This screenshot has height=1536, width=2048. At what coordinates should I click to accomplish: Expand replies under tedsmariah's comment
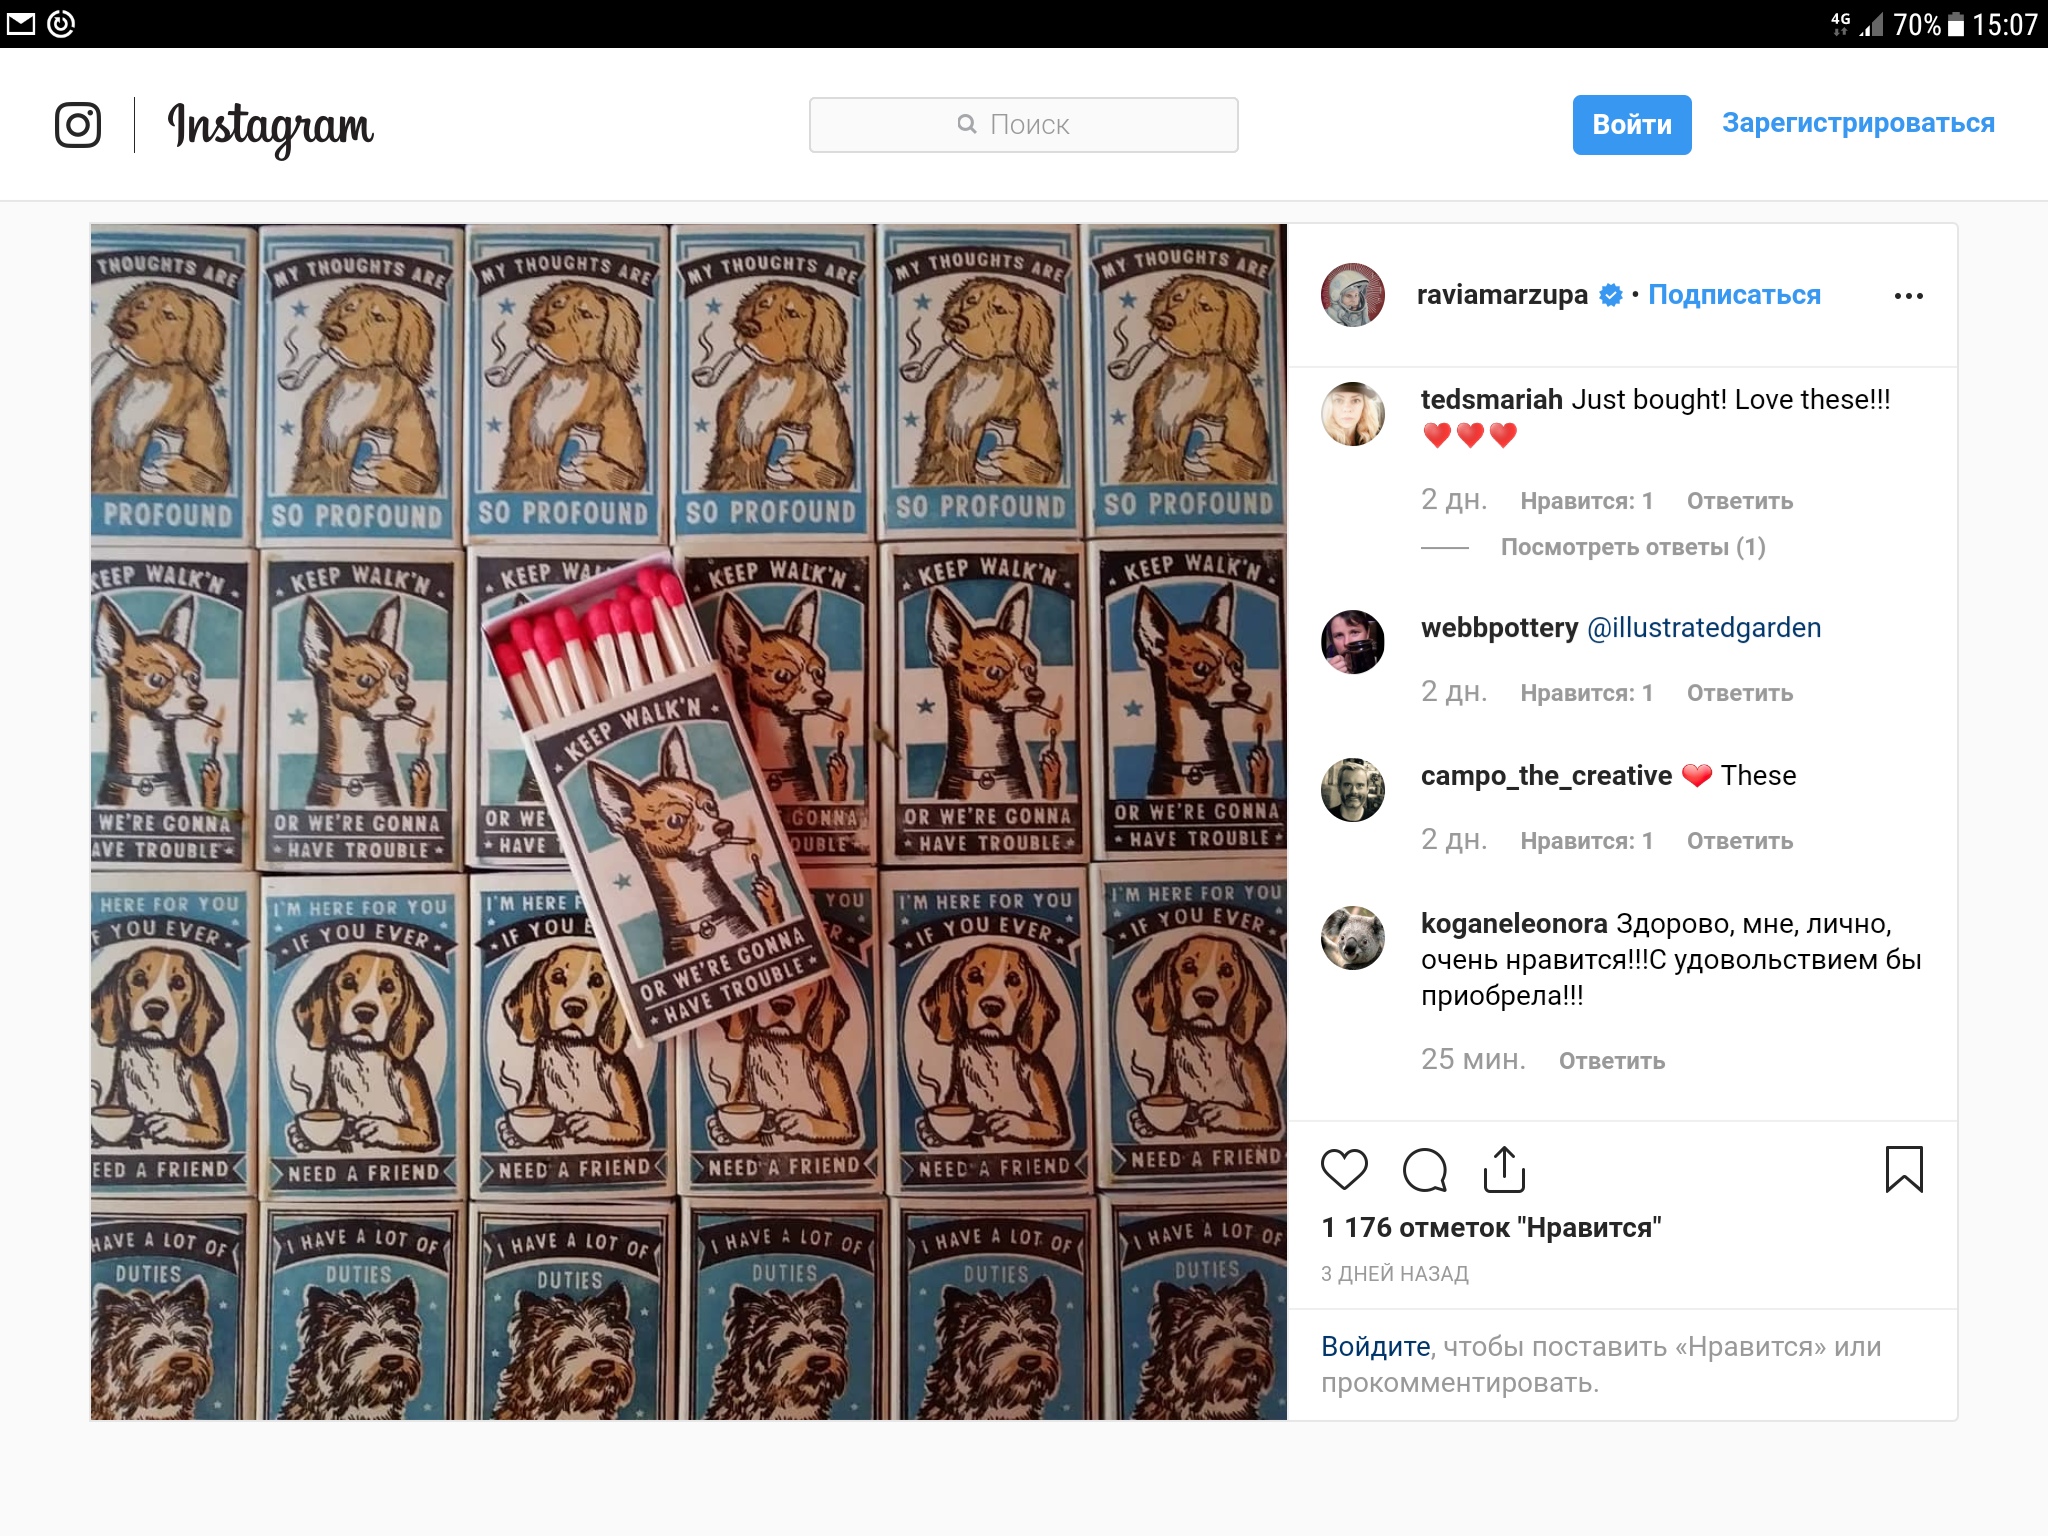tap(1633, 547)
